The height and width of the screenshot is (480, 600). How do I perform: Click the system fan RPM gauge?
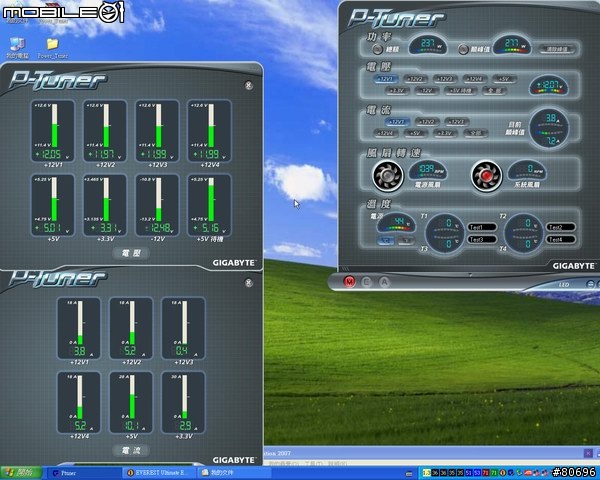click(527, 170)
